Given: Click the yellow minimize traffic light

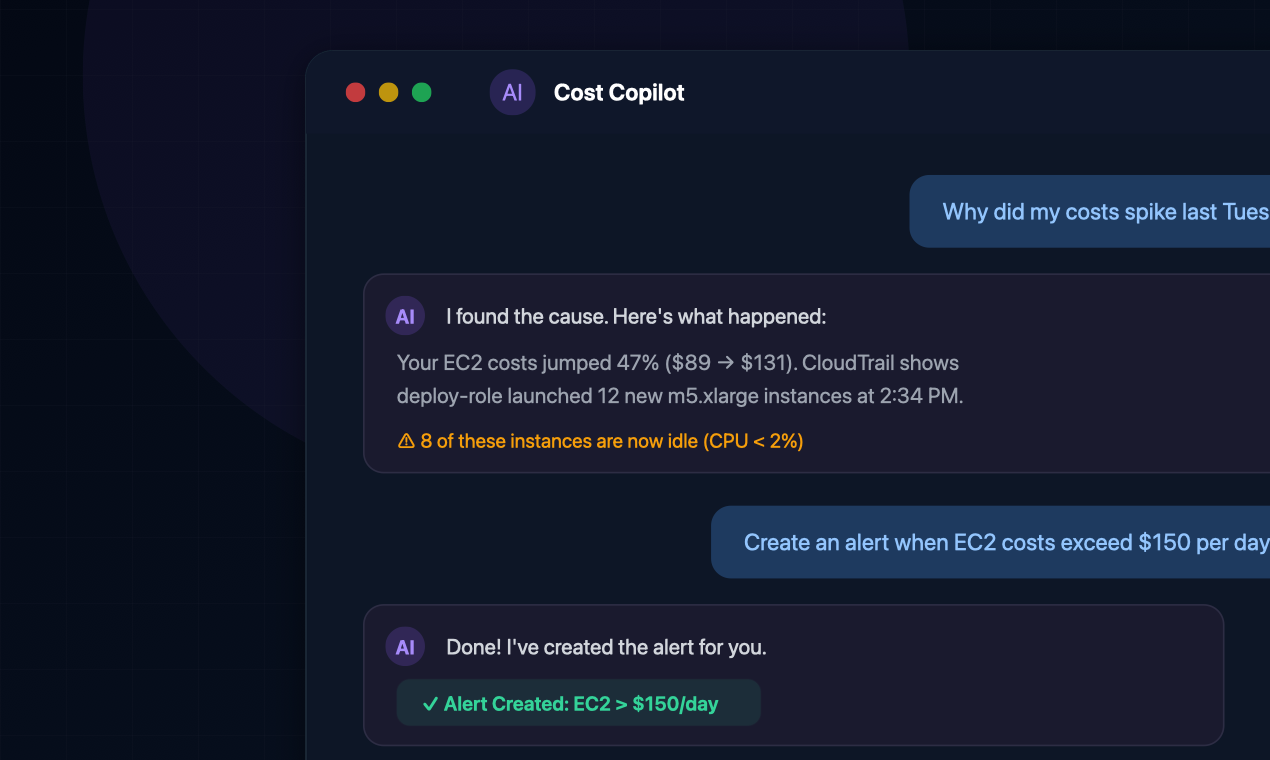Looking at the screenshot, I should (x=388, y=92).
